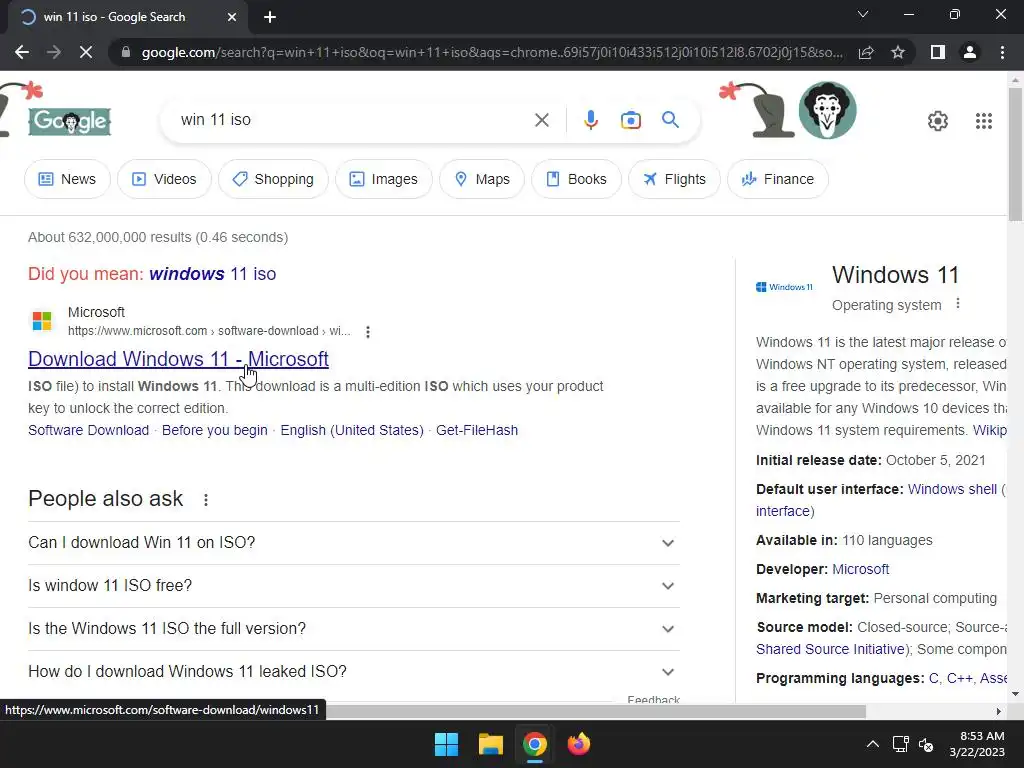The width and height of the screenshot is (1024, 768).
Task: Click the browser back arrow
Action: [x=22, y=52]
